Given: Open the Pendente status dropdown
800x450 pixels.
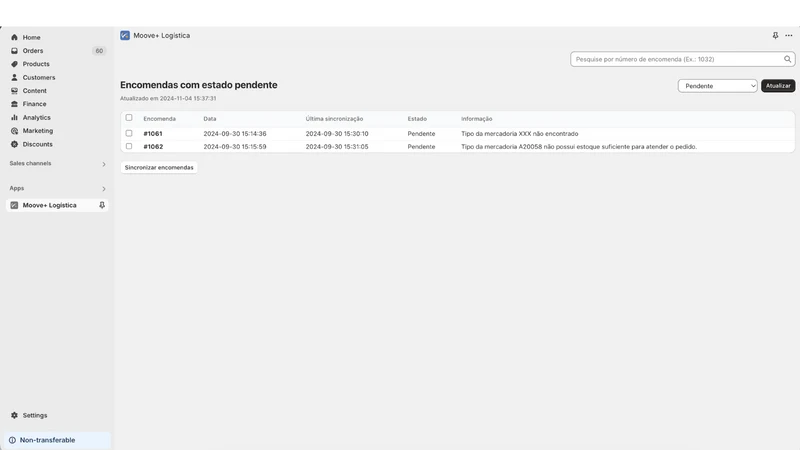Looking at the screenshot, I should 717,86.
